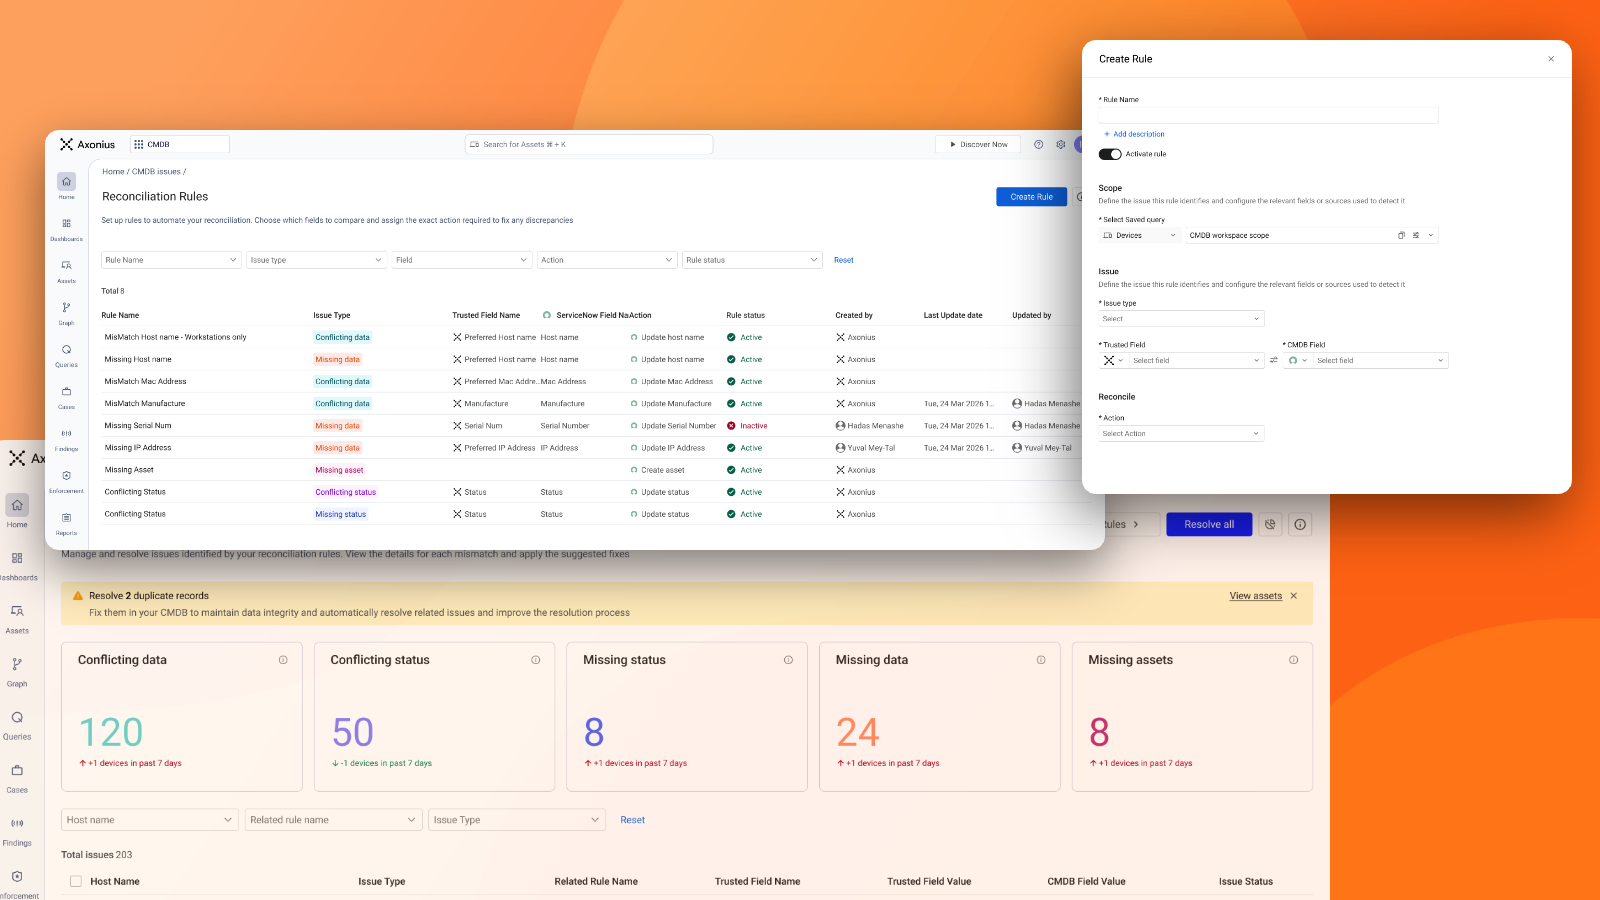
Task: Open Home in the Reconciliation Rules sidebar
Action: (x=66, y=186)
